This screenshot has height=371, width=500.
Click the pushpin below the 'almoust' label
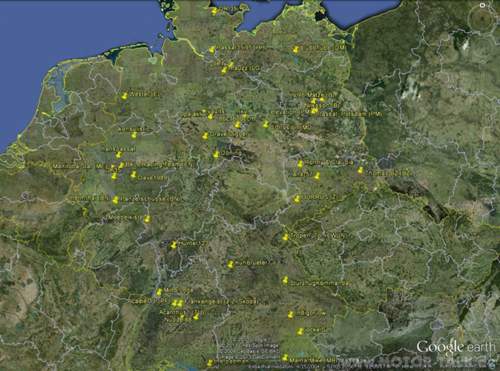click(x=134, y=135)
